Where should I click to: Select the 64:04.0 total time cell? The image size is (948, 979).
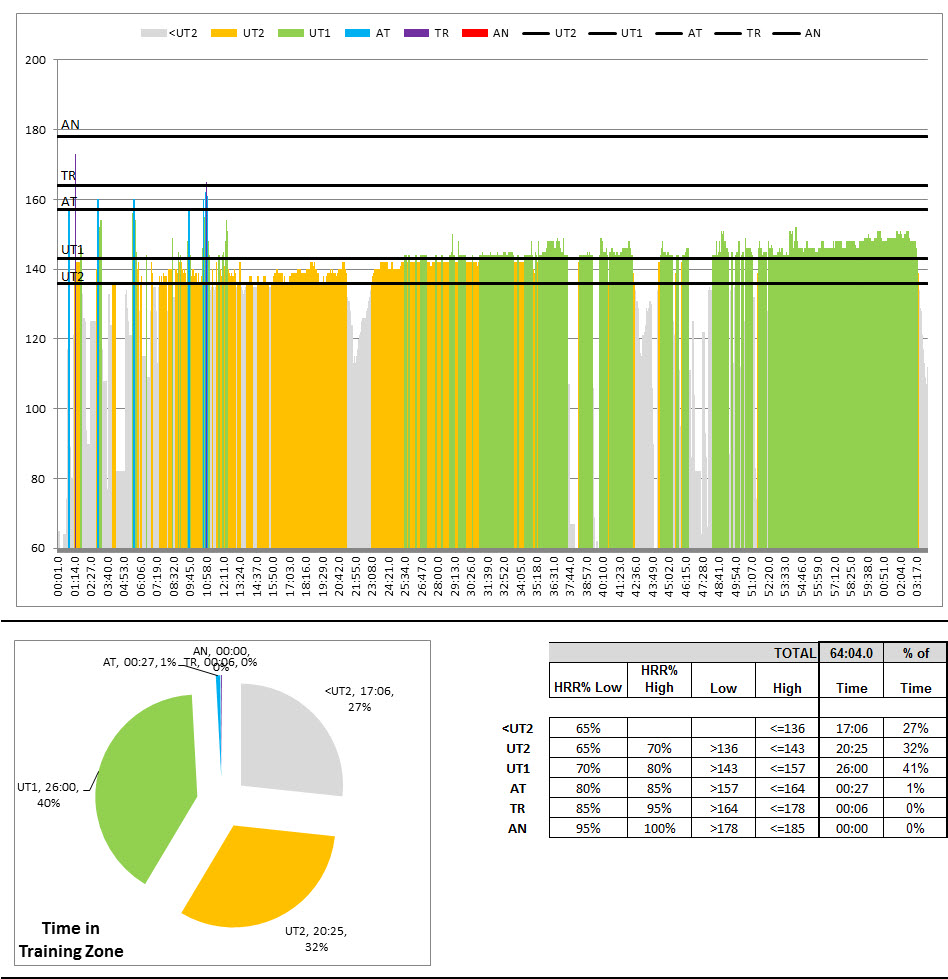pyautogui.click(x=851, y=653)
